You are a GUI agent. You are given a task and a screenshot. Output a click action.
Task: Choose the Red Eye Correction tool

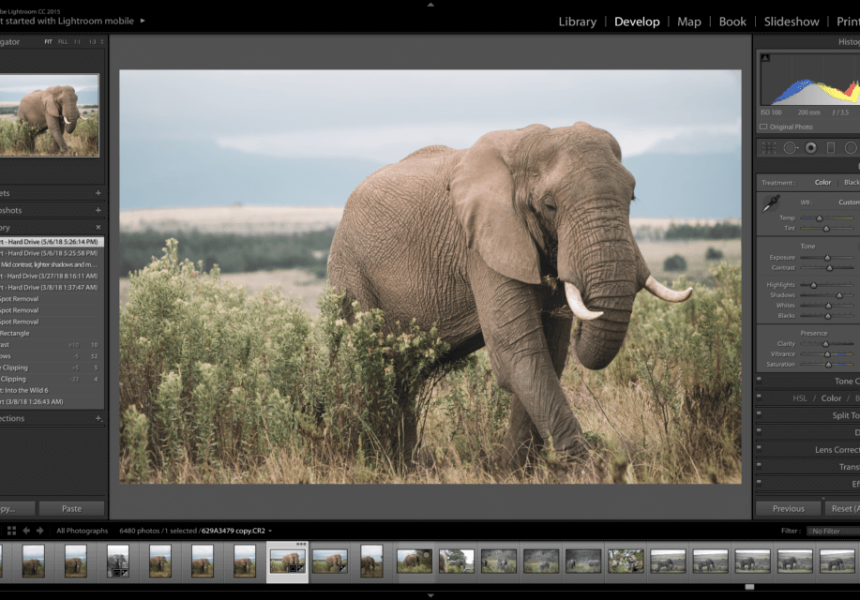pos(810,148)
